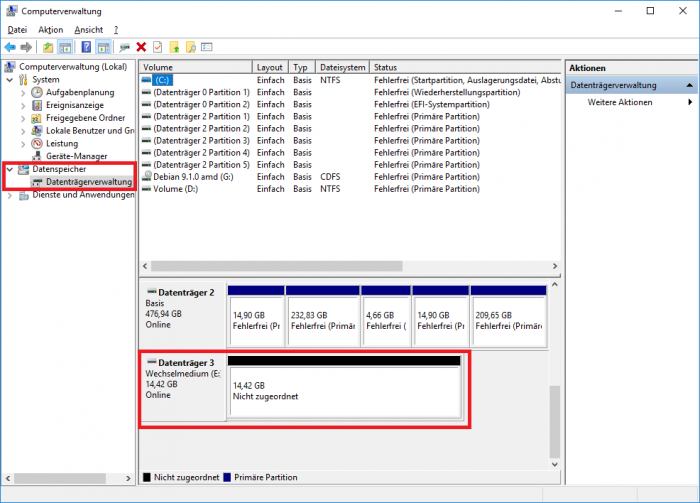Open Geräte-Manager in the tree
The width and height of the screenshot is (700, 503).
click(x=76, y=156)
